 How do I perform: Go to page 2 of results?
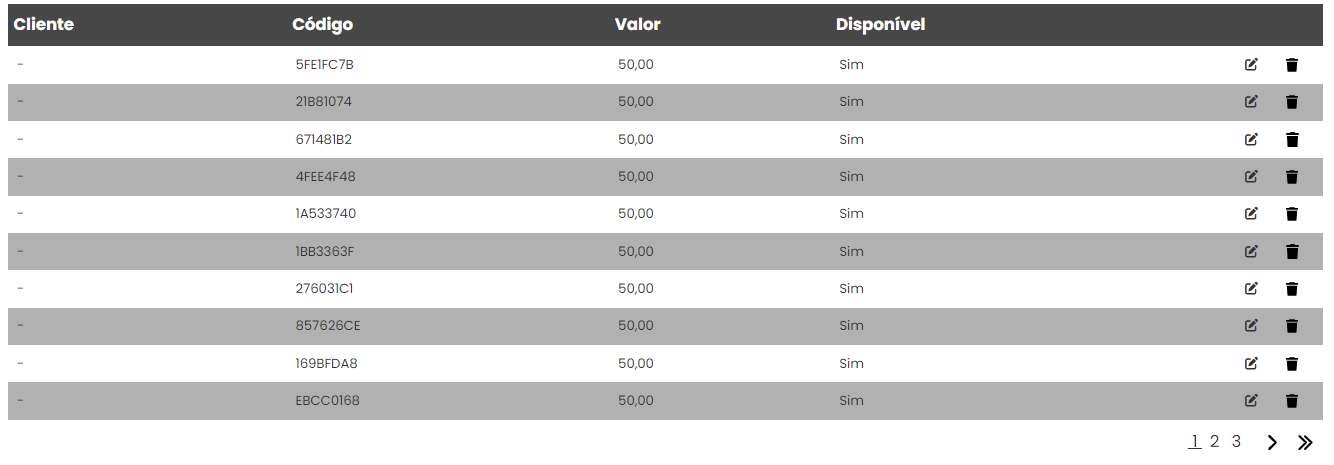click(x=1215, y=441)
